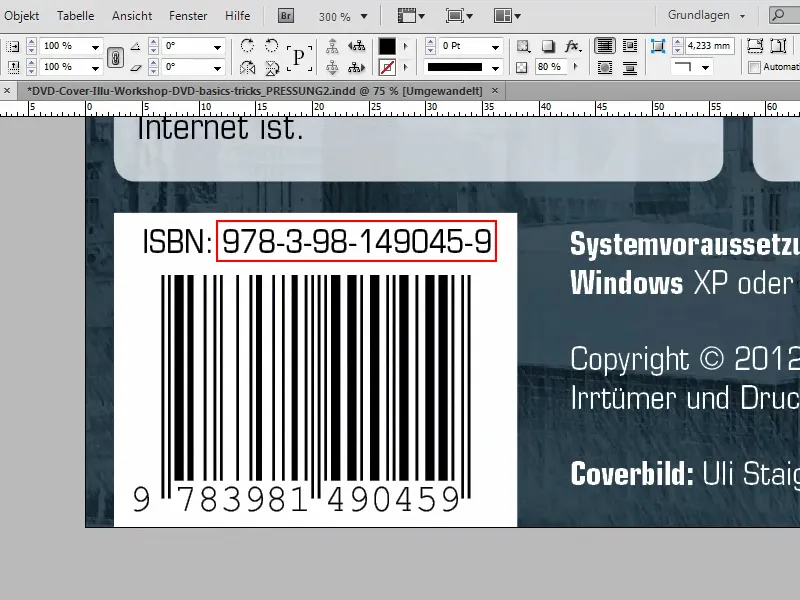Flip horizontal icon
Screen dimensions: 800x600
click(247, 67)
